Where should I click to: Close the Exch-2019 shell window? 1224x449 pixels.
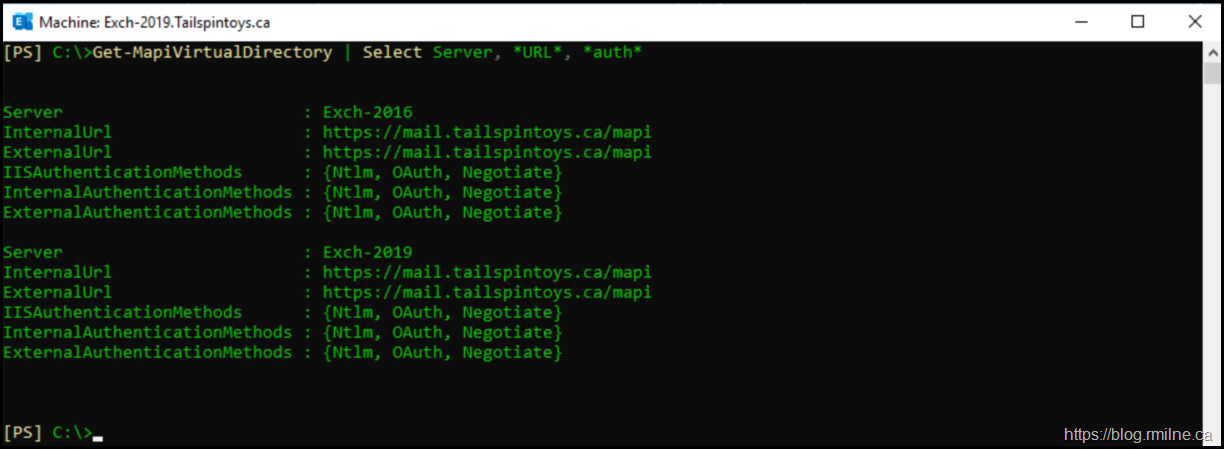click(1195, 21)
